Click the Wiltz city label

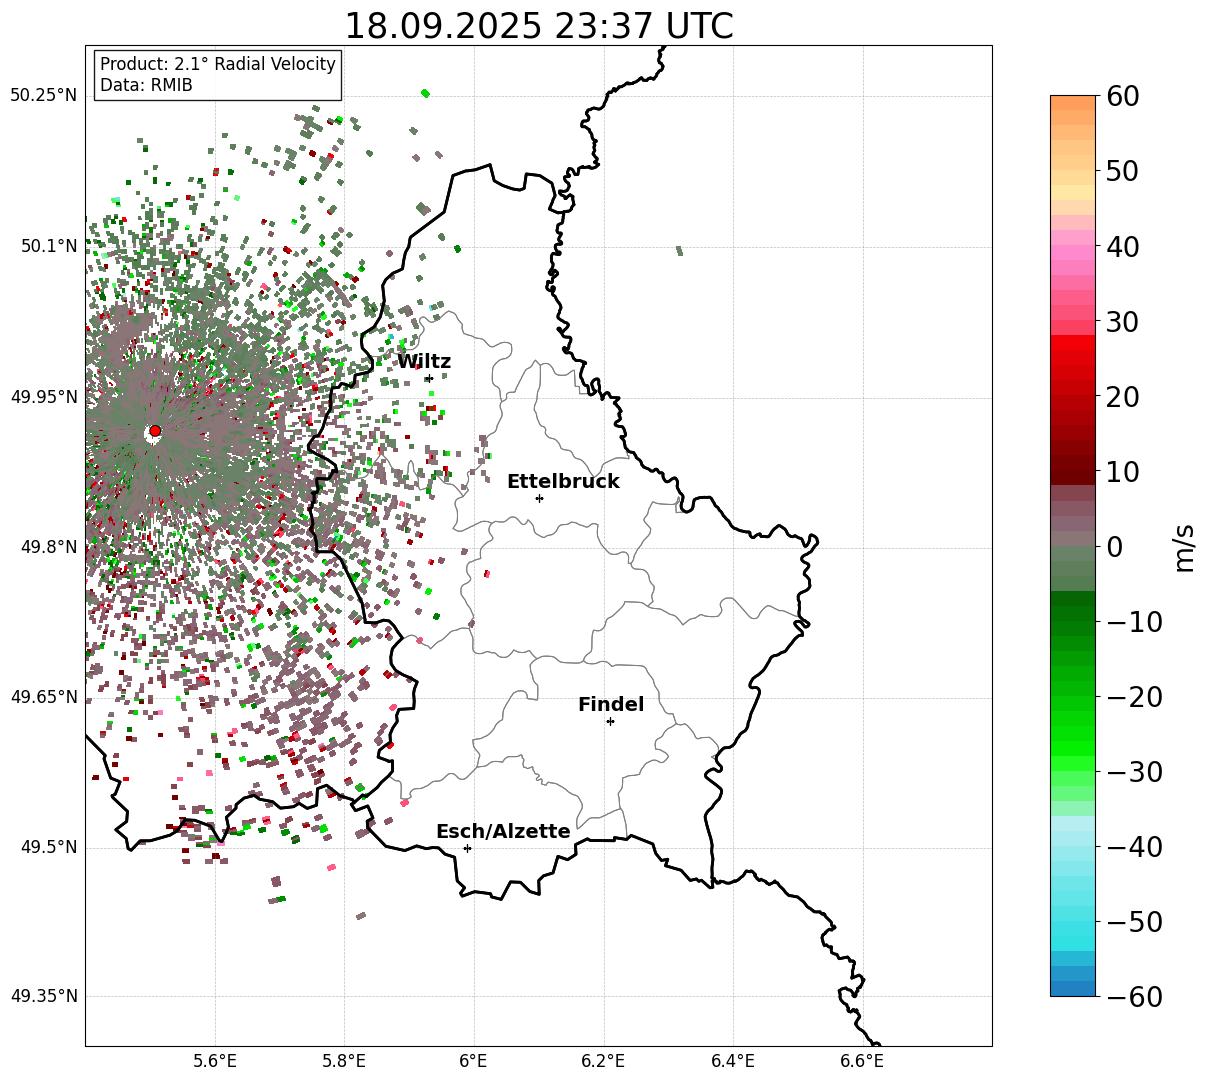pyautogui.click(x=424, y=361)
